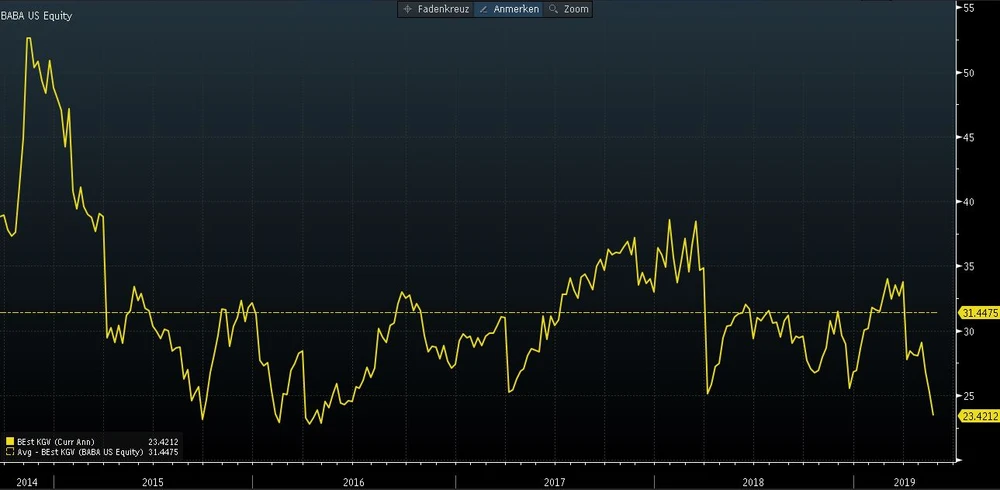Click the 55 tick on the price axis
Screen dimensions: 1000x490
pos(968,8)
